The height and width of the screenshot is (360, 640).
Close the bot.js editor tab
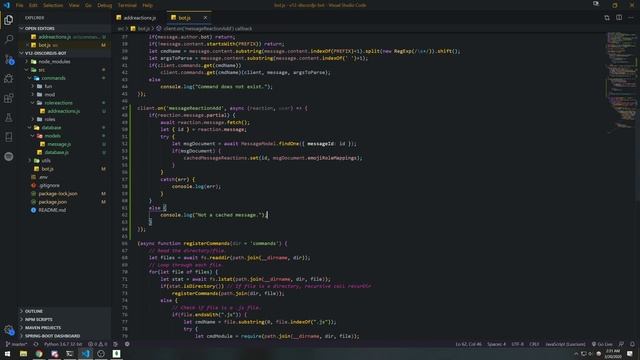(x=205, y=18)
